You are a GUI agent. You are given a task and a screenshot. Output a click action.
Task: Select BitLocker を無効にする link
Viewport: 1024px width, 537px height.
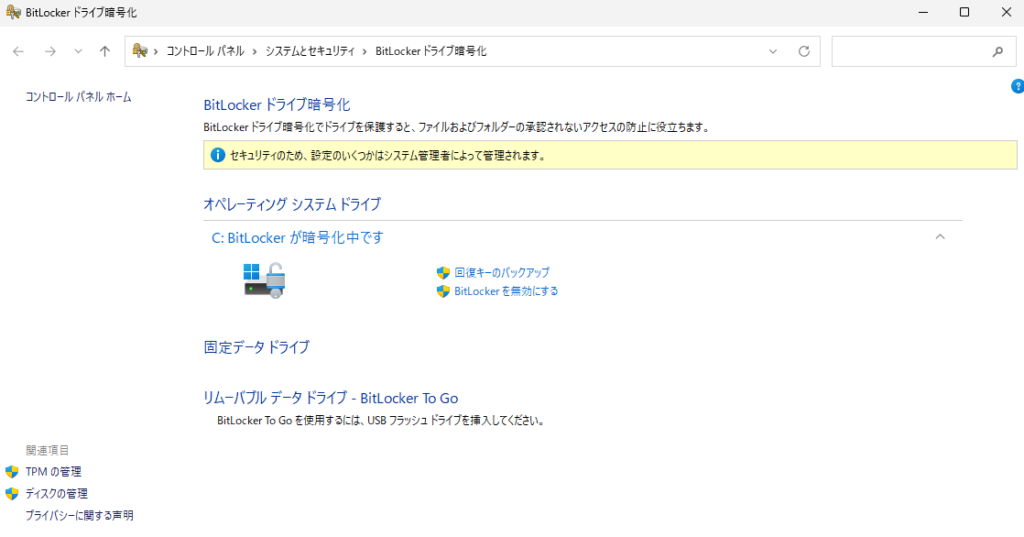pyautogui.click(x=506, y=291)
